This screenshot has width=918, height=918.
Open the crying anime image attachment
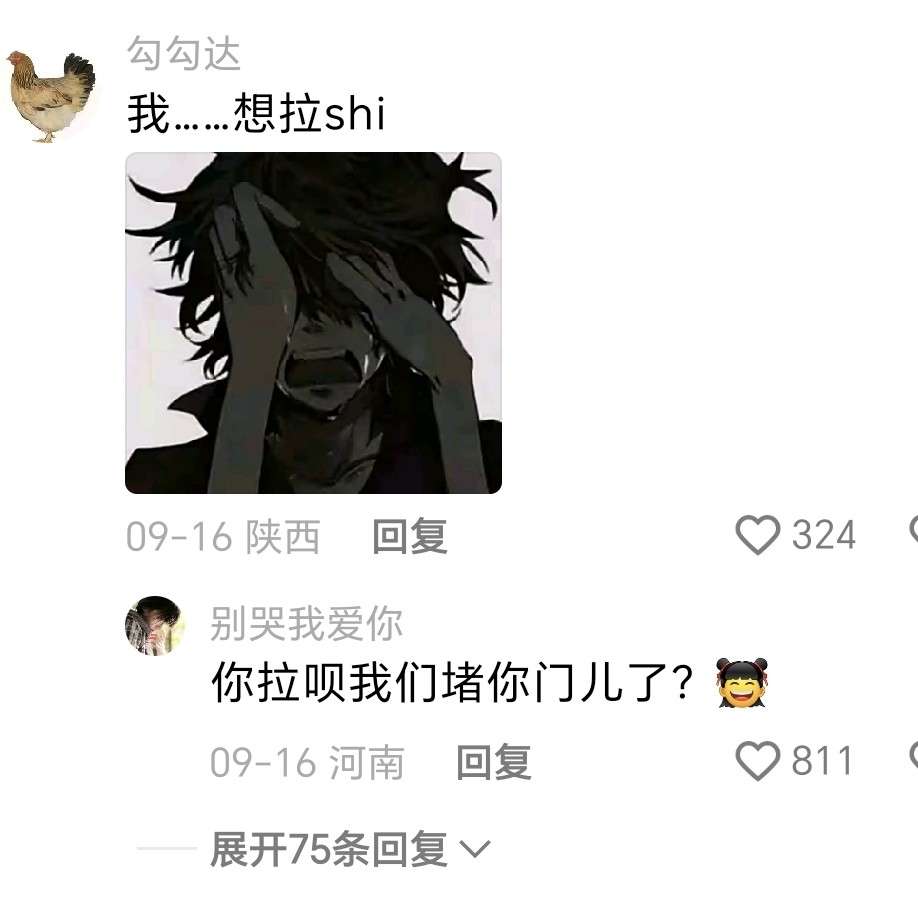313,323
